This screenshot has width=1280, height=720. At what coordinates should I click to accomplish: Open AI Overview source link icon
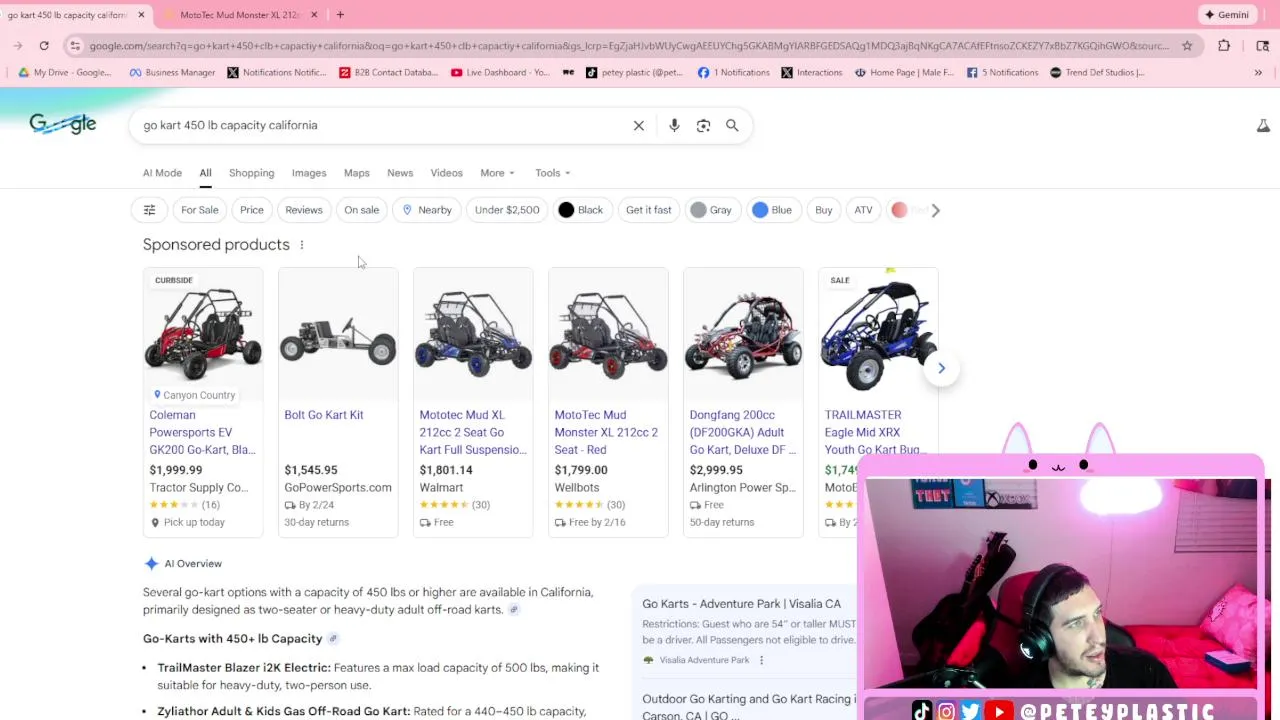pos(513,610)
